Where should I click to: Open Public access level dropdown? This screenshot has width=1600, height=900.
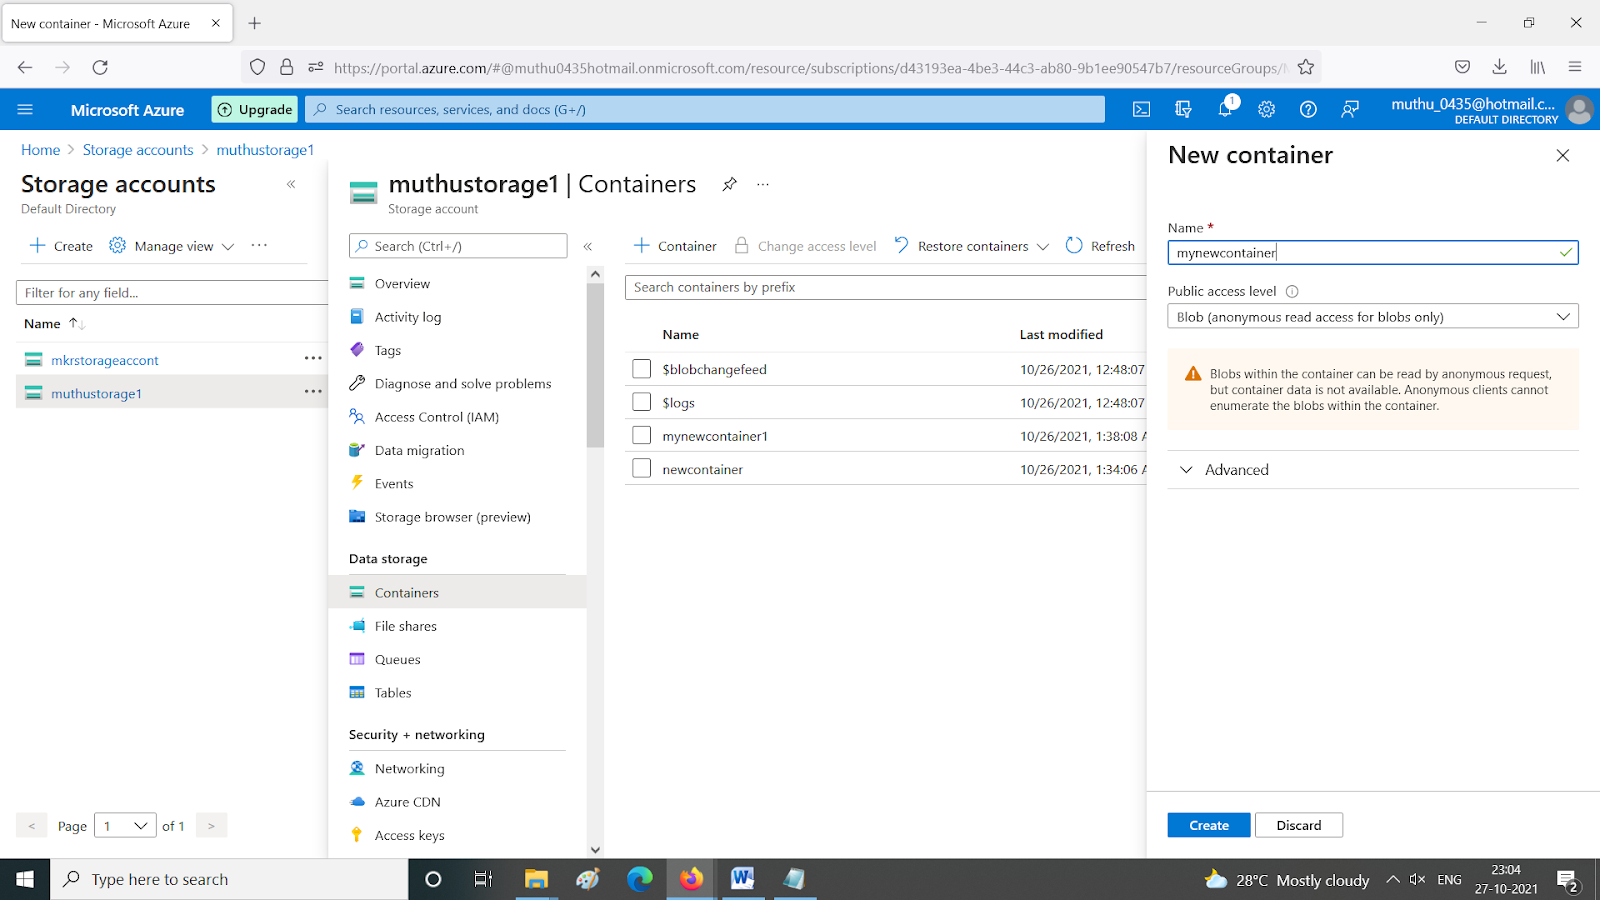tap(1373, 317)
